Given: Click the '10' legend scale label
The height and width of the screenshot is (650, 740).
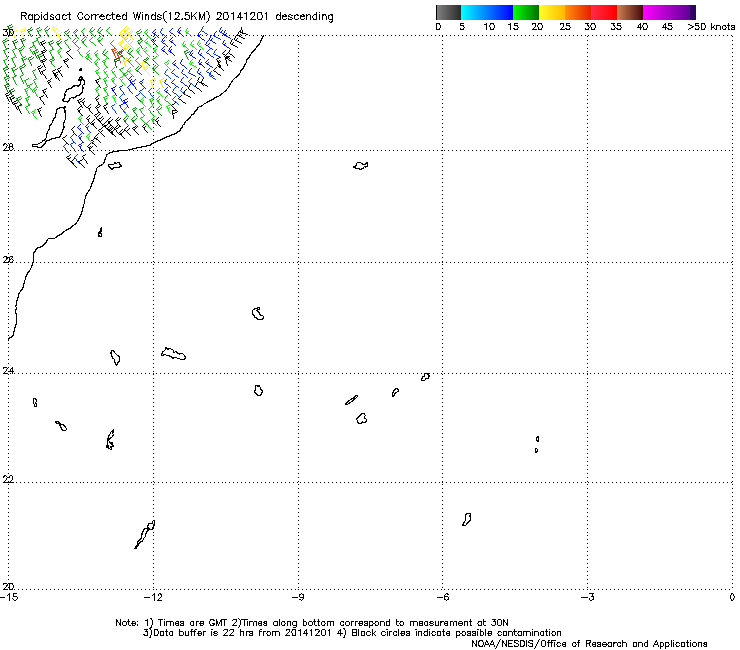Looking at the screenshot, I should tap(489, 27).
